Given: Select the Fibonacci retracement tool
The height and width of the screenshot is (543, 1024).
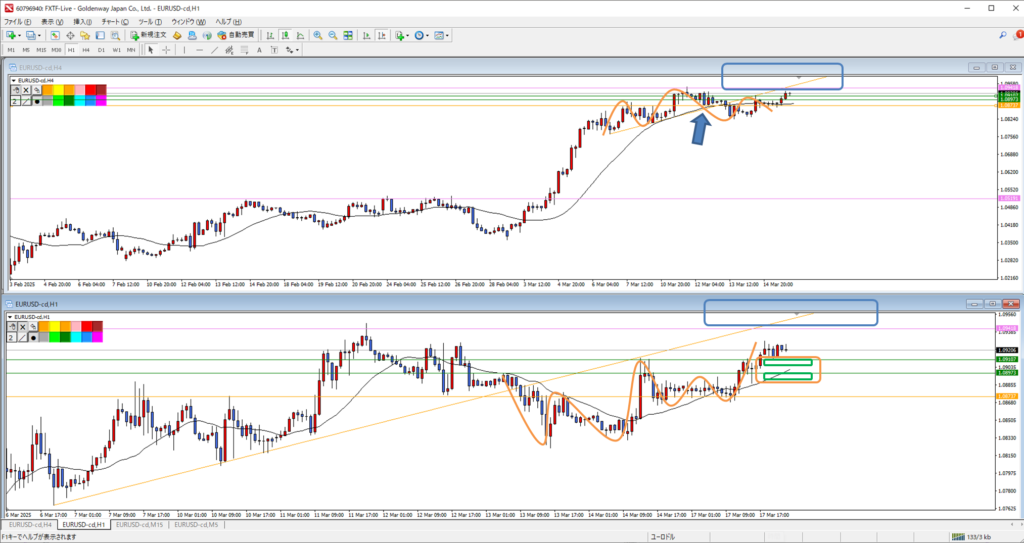Looking at the screenshot, I should point(244,50).
